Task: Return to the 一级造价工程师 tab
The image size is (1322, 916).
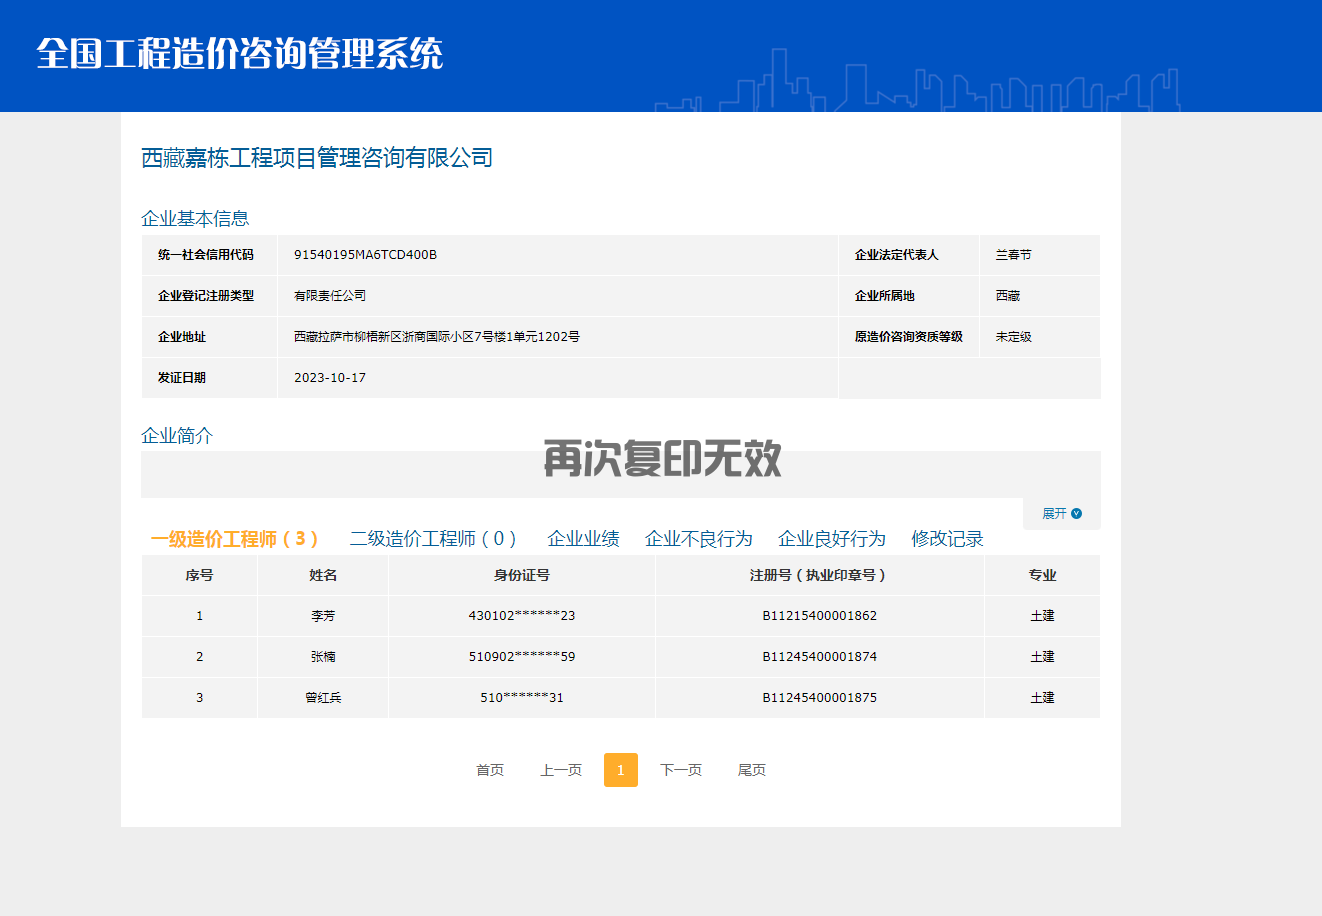Action: point(236,538)
